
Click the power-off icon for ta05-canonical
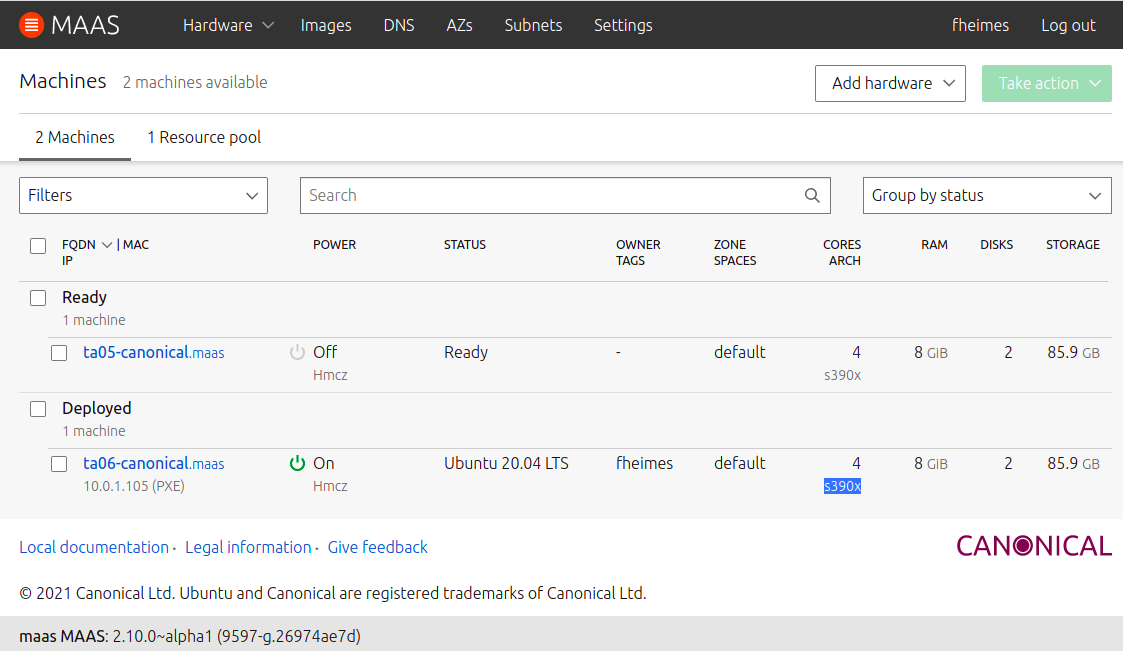pyautogui.click(x=297, y=352)
